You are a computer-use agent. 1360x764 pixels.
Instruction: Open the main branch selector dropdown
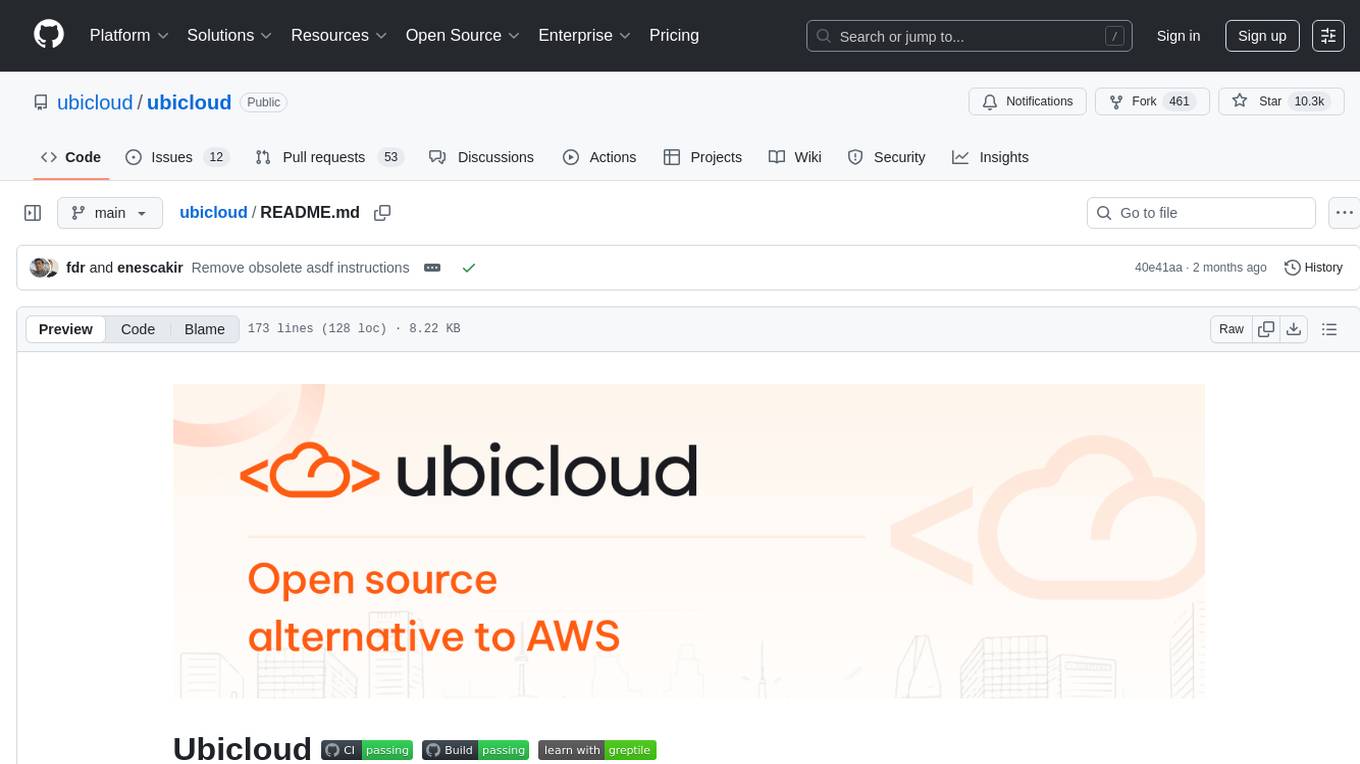pos(110,213)
